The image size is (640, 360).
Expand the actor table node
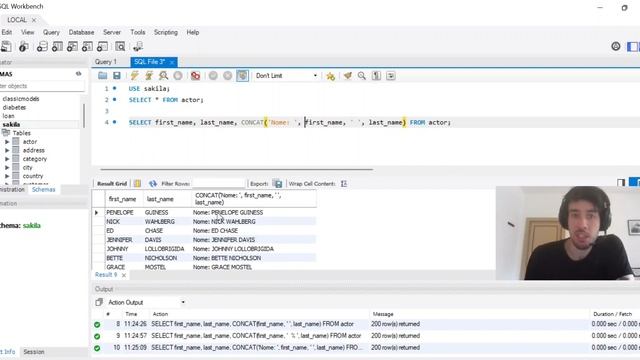[7, 142]
